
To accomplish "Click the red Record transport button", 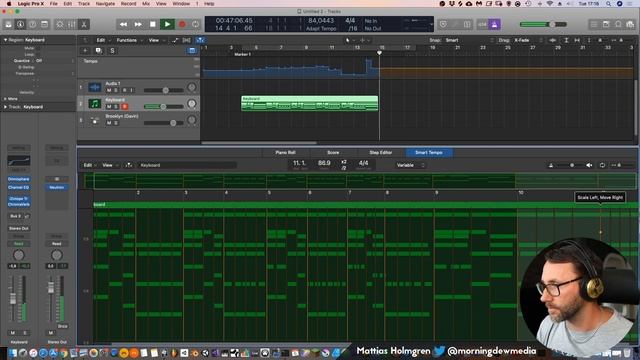I will coord(182,24).
